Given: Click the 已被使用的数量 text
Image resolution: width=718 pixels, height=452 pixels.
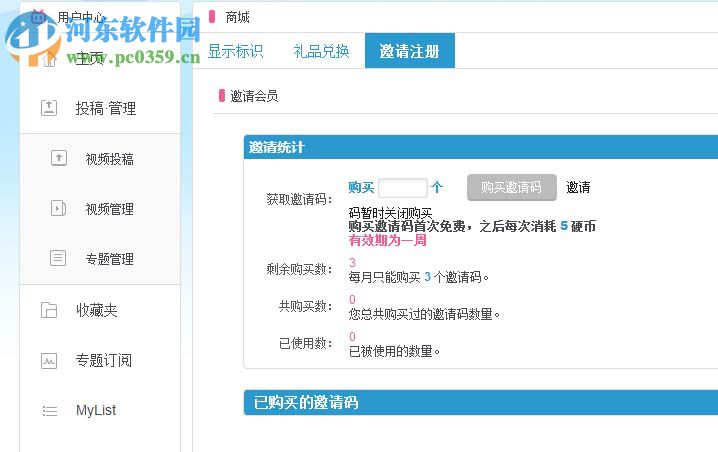Looking at the screenshot, I should [394, 351].
